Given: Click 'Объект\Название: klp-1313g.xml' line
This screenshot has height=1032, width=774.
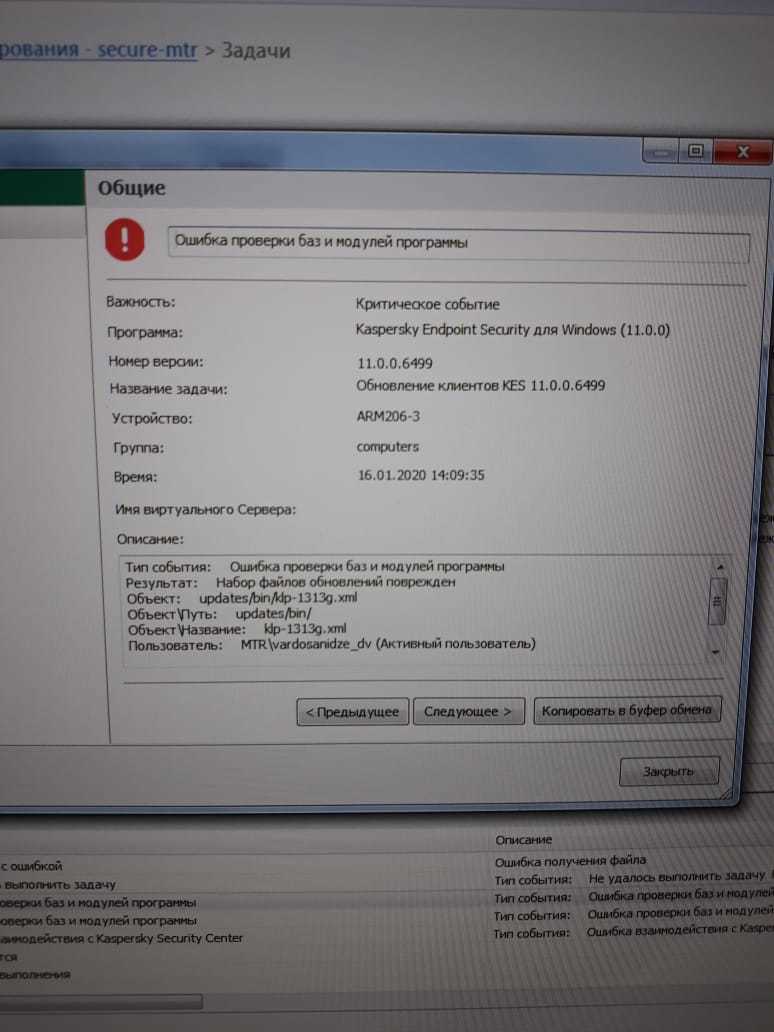Looking at the screenshot, I should (x=237, y=629).
